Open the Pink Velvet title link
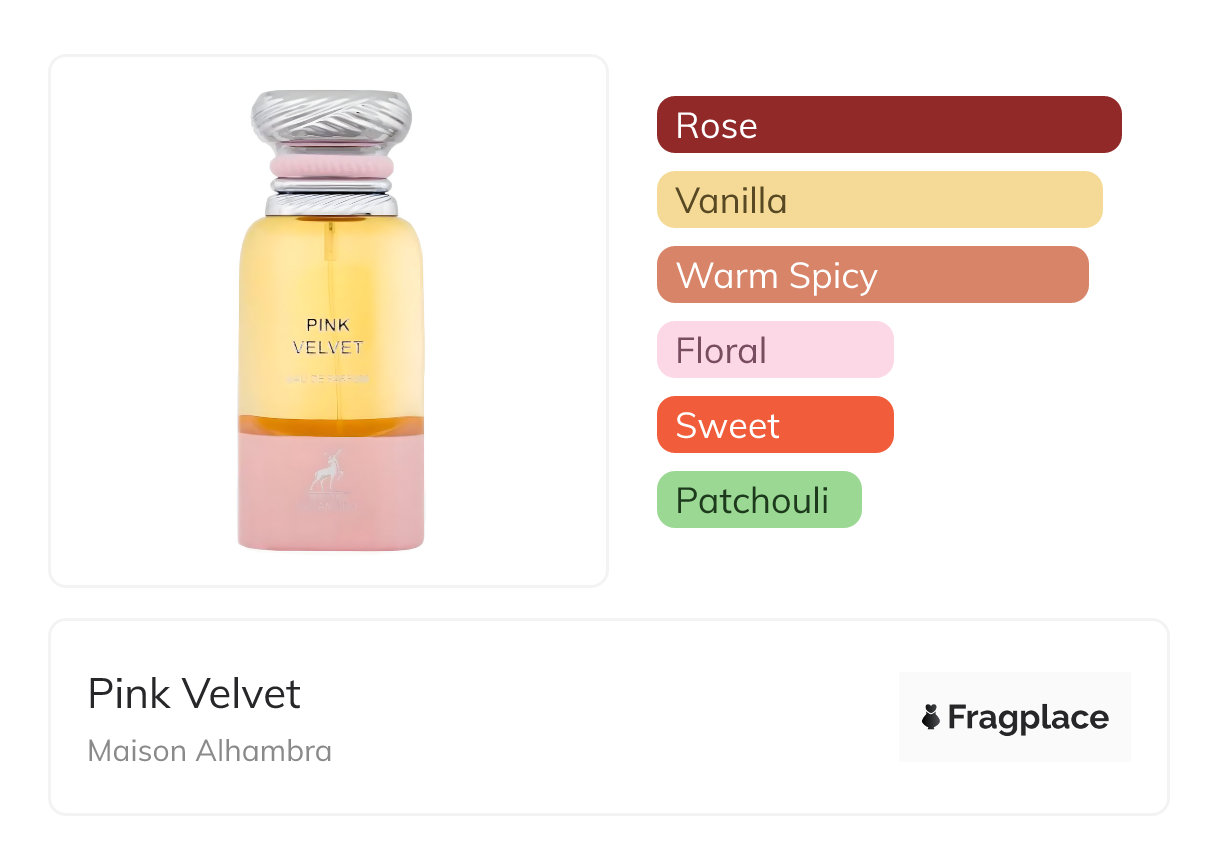Screen dimensions: 1218x864 pyautogui.click(x=194, y=694)
